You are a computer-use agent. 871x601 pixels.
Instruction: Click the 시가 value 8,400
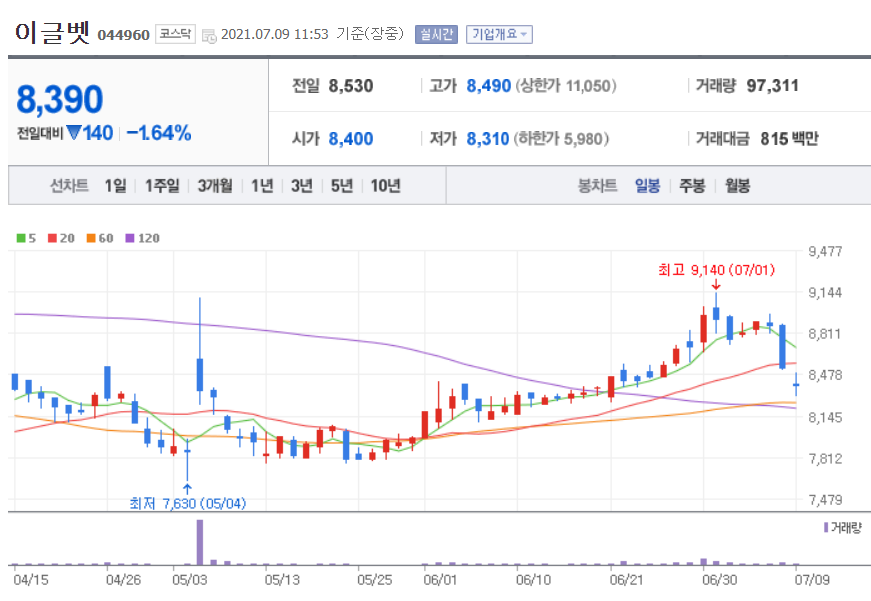[x=351, y=138]
